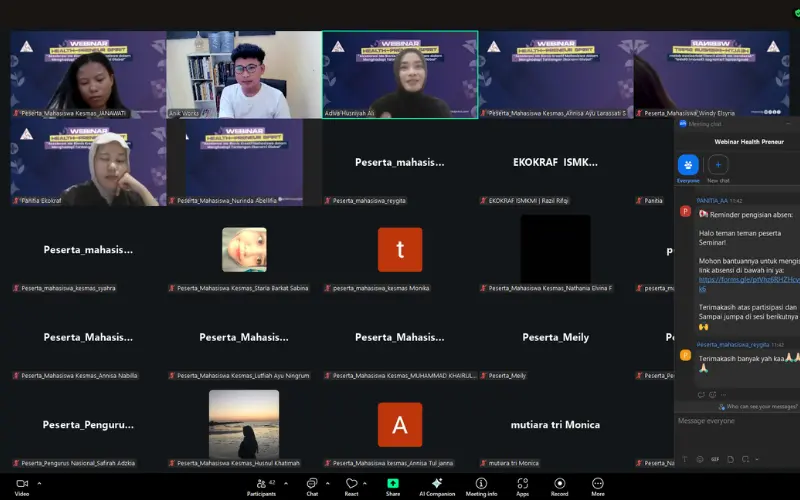Select the Everyone chat channel
Screen dimensions: 800x500
point(688,165)
